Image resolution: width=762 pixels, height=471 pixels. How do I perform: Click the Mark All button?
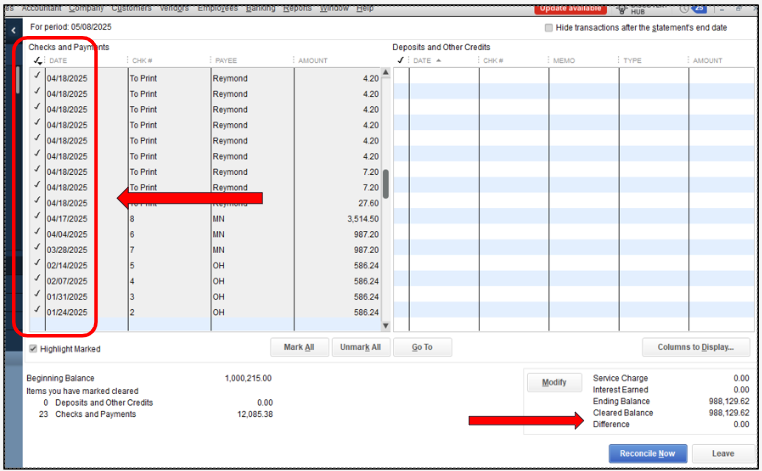pyautogui.click(x=299, y=347)
